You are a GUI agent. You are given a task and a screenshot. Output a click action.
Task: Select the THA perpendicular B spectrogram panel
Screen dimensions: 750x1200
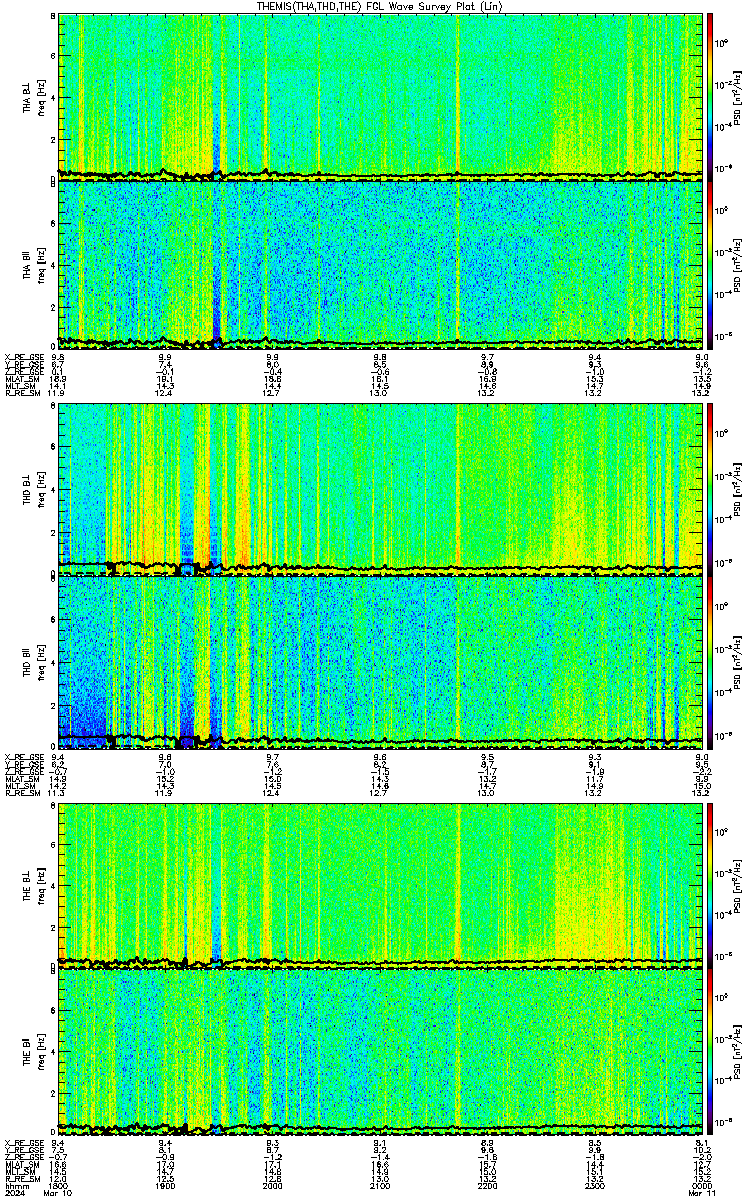coord(380,95)
